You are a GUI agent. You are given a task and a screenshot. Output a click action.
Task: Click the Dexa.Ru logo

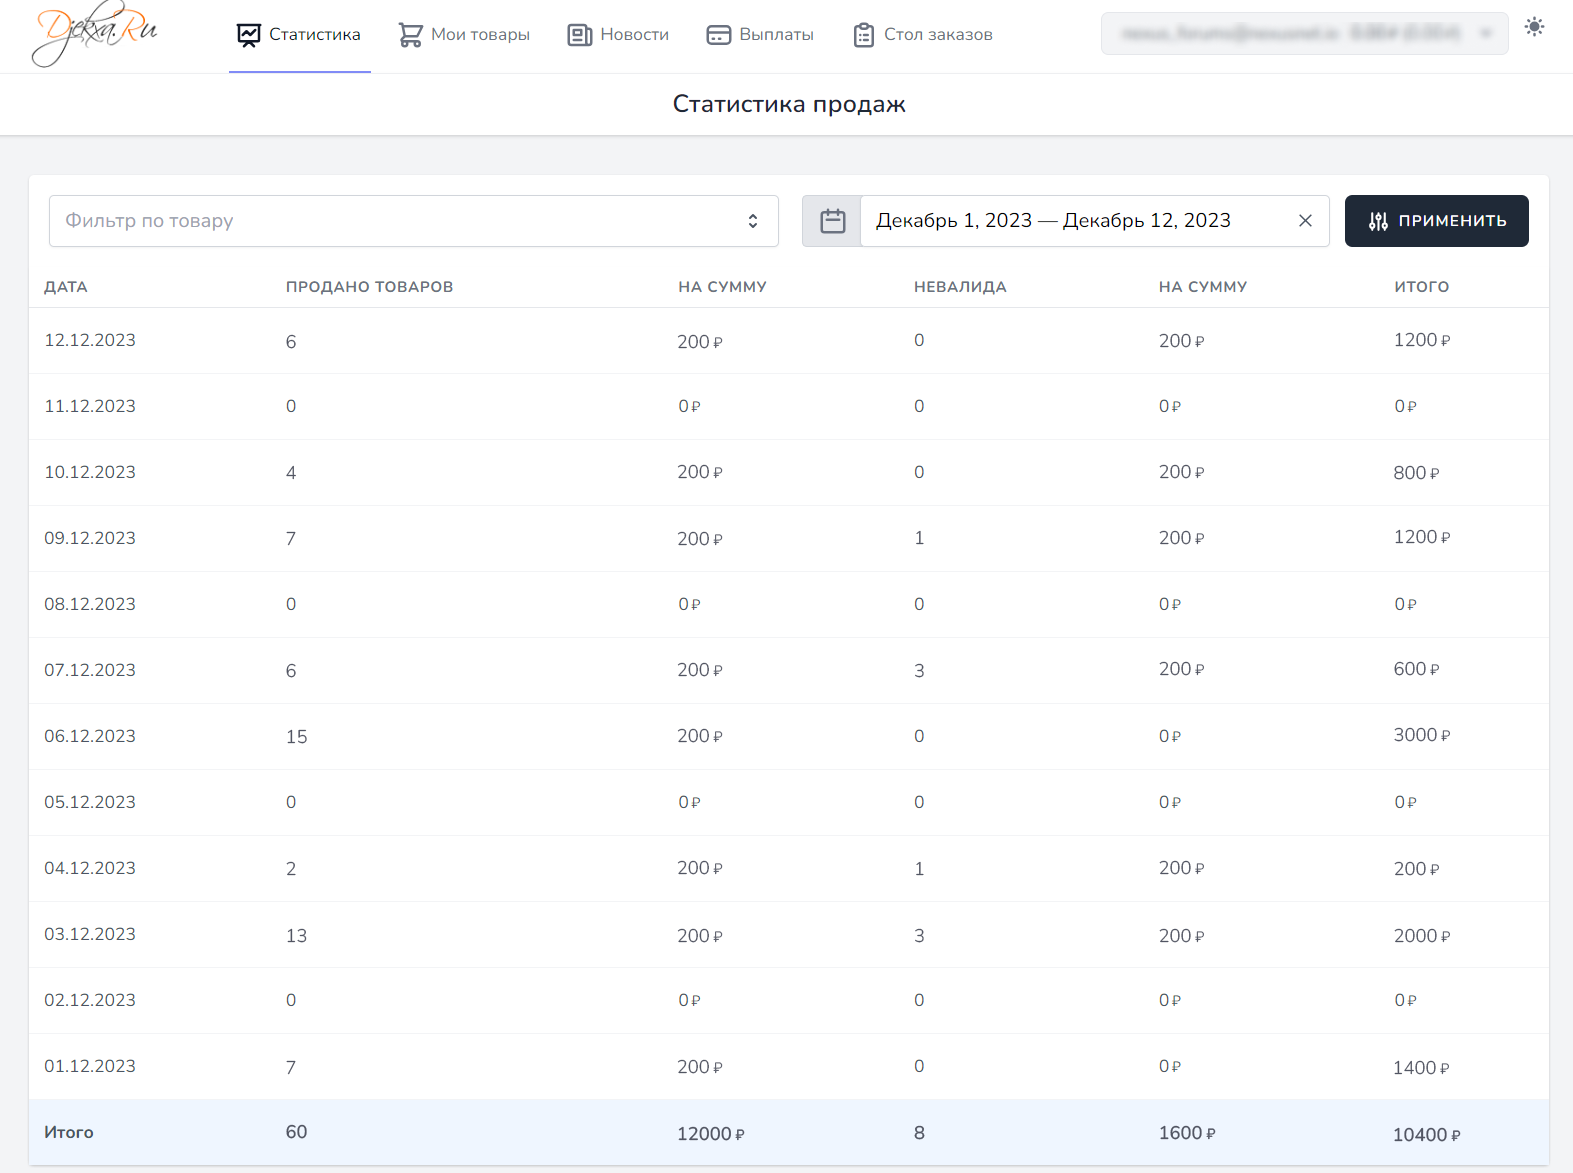pyautogui.click(x=95, y=36)
